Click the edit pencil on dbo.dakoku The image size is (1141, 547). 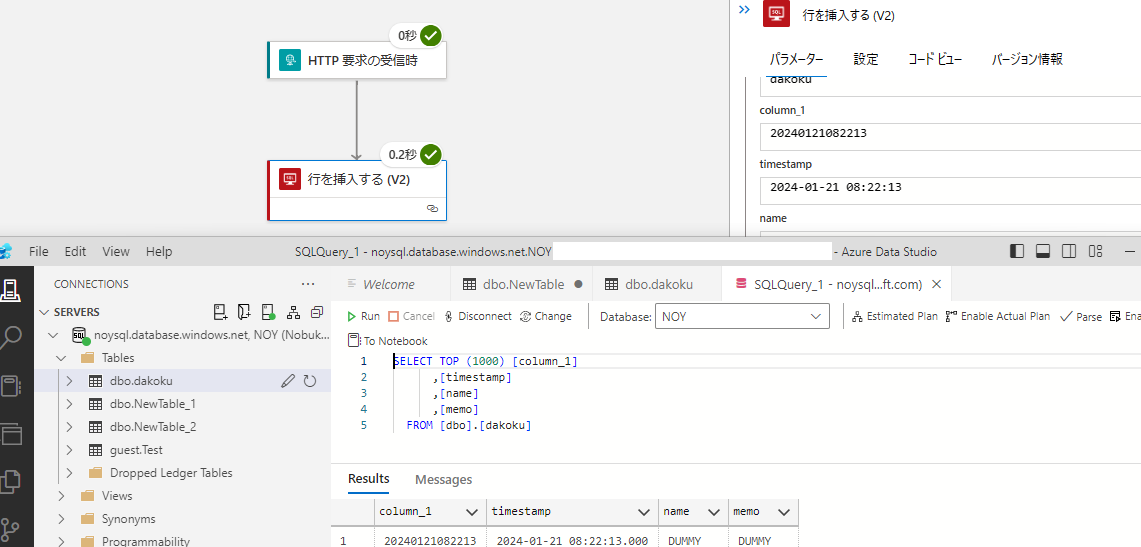coord(288,380)
